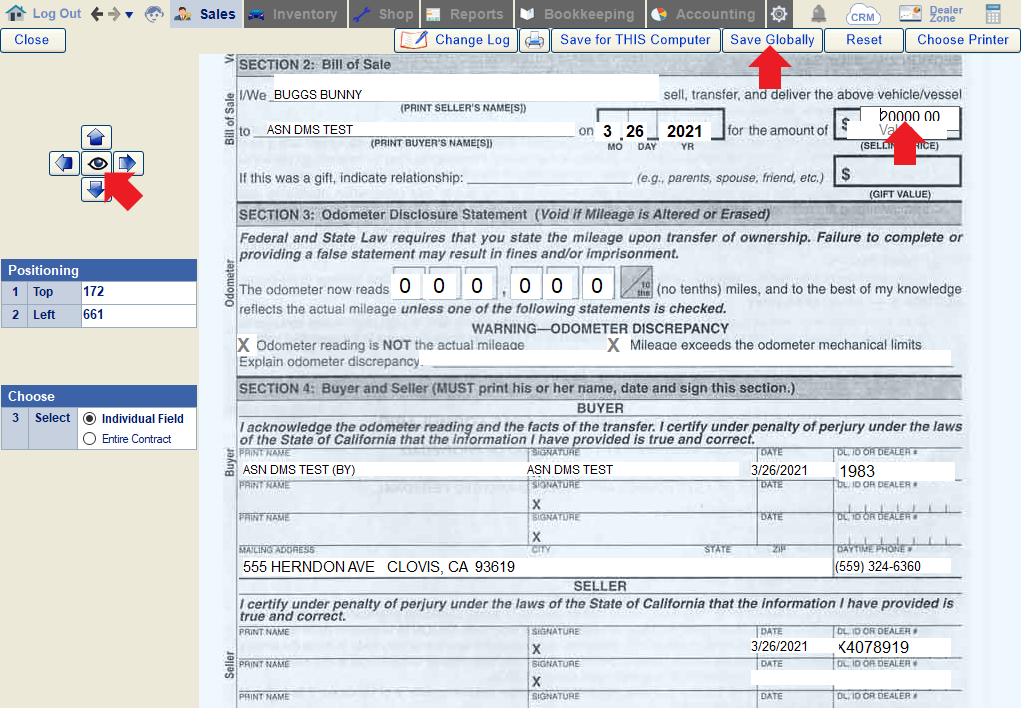The image size is (1021, 708).
Task: Click Save Globally
Action: pos(772,40)
